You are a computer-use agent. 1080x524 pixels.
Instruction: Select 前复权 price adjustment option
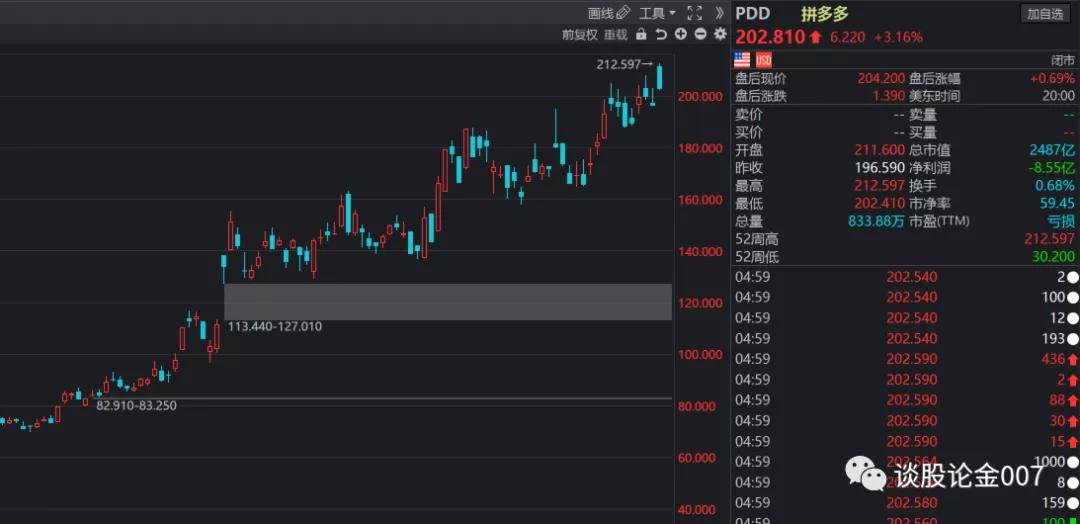[x=579, y=34]
